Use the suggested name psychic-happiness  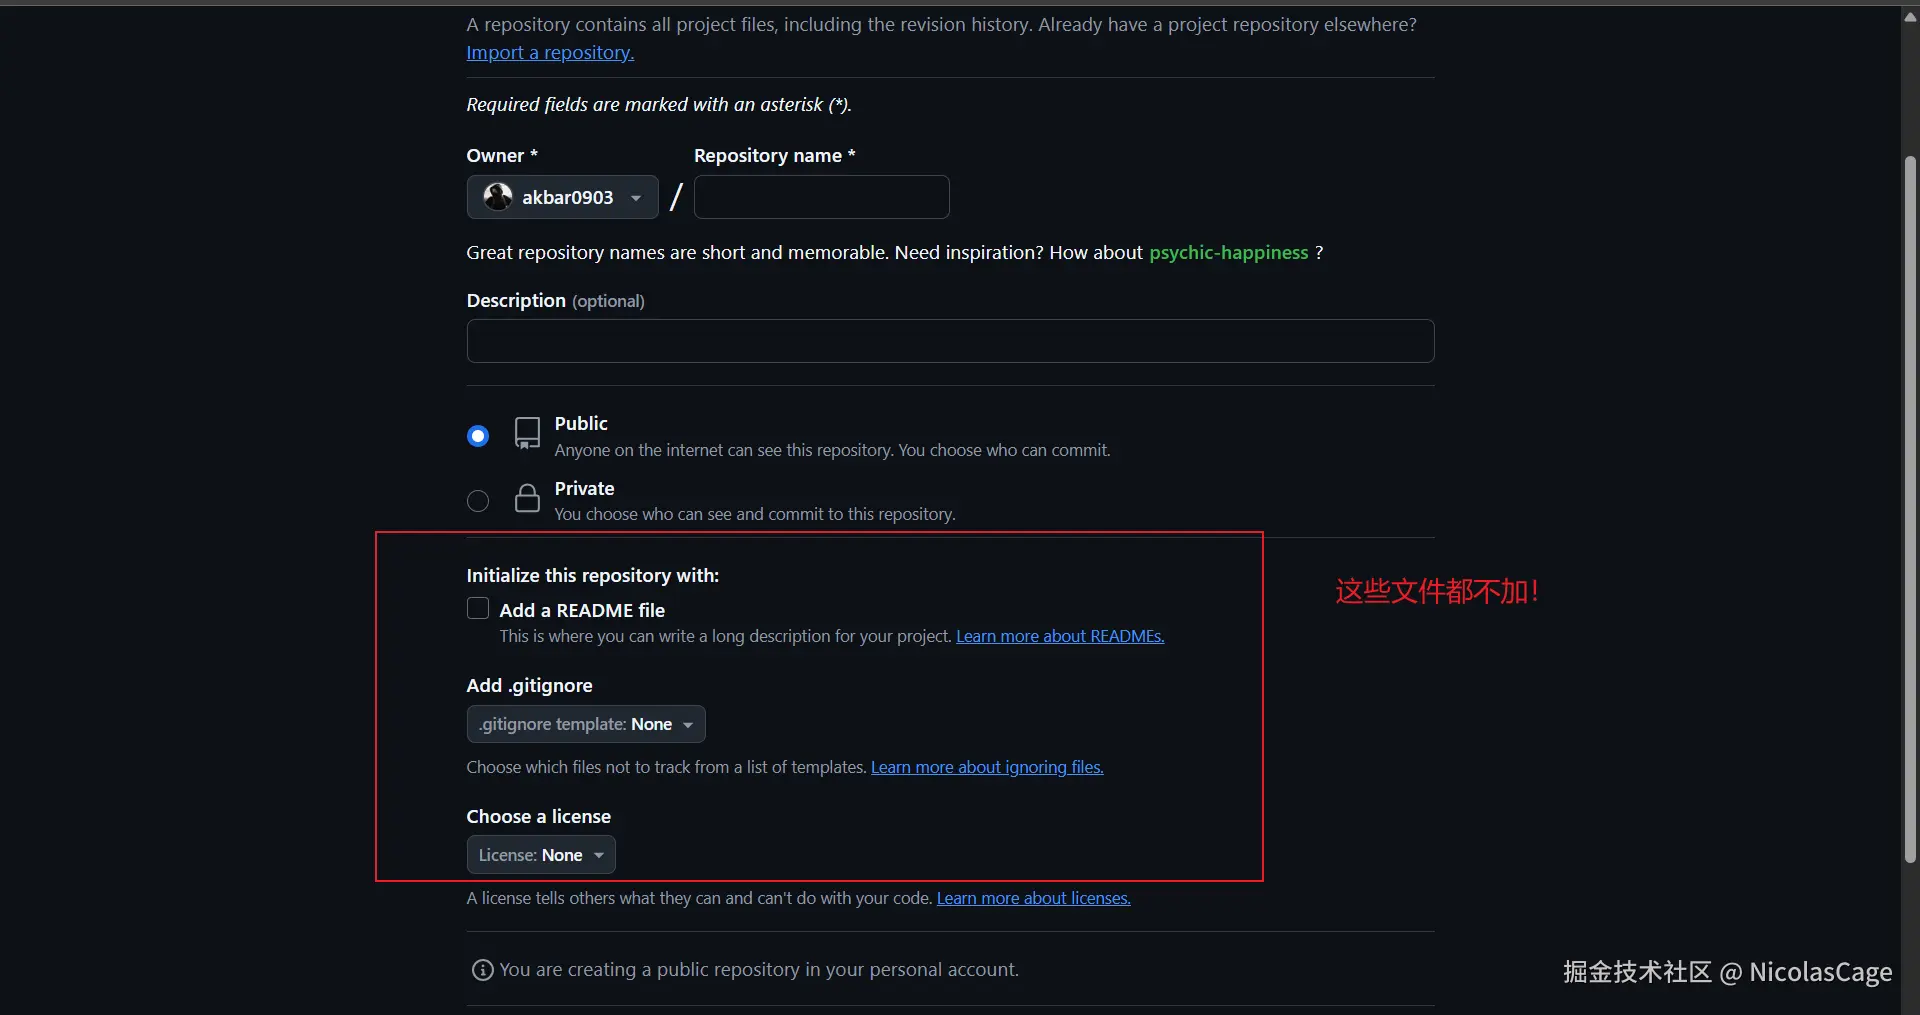[x=1228, y=253]
